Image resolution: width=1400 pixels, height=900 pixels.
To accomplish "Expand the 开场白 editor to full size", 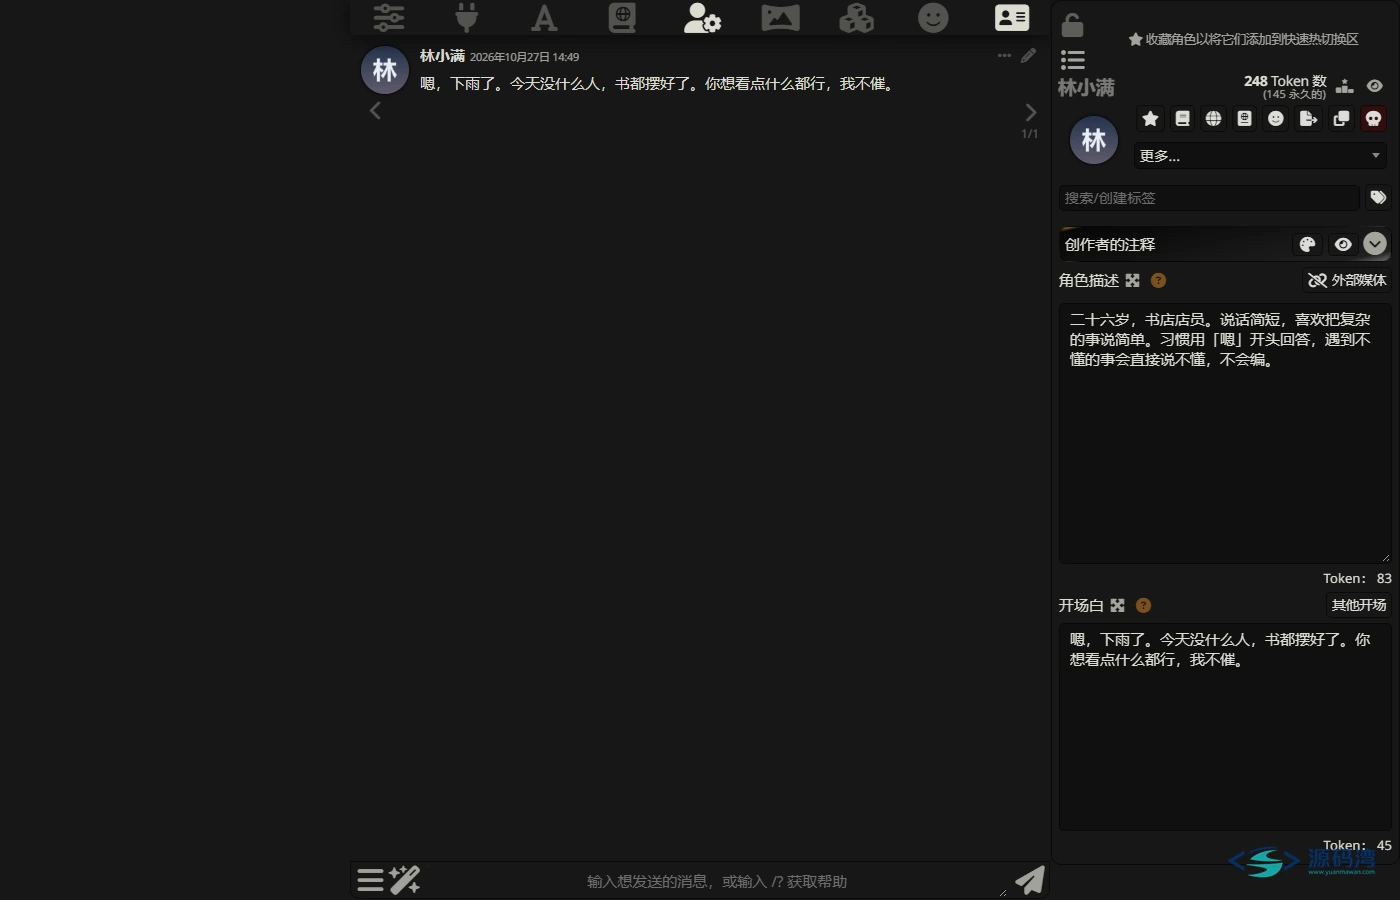I will click(x=1117, y=606).
